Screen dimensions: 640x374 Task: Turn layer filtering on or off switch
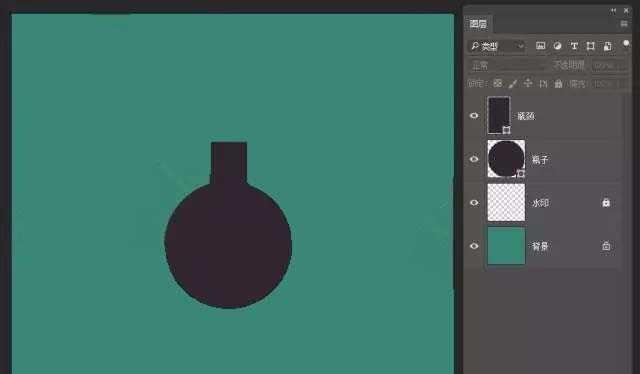click(626, 45)
